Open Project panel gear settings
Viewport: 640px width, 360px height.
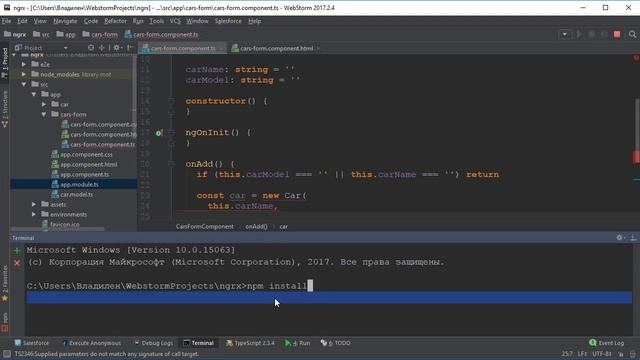[117, 48]
